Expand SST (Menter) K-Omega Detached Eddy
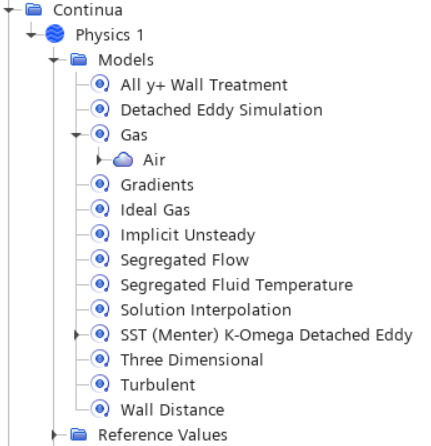 tap(76, 335)
